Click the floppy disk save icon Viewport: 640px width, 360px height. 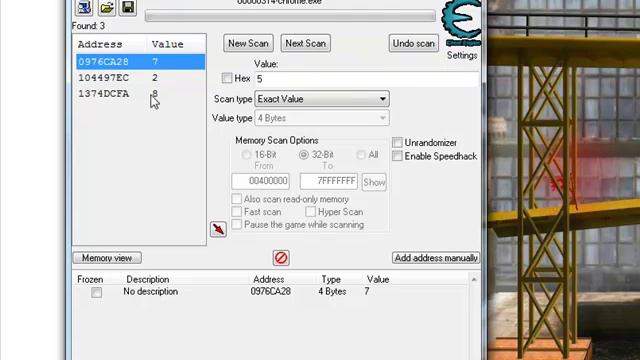(128, 7)
